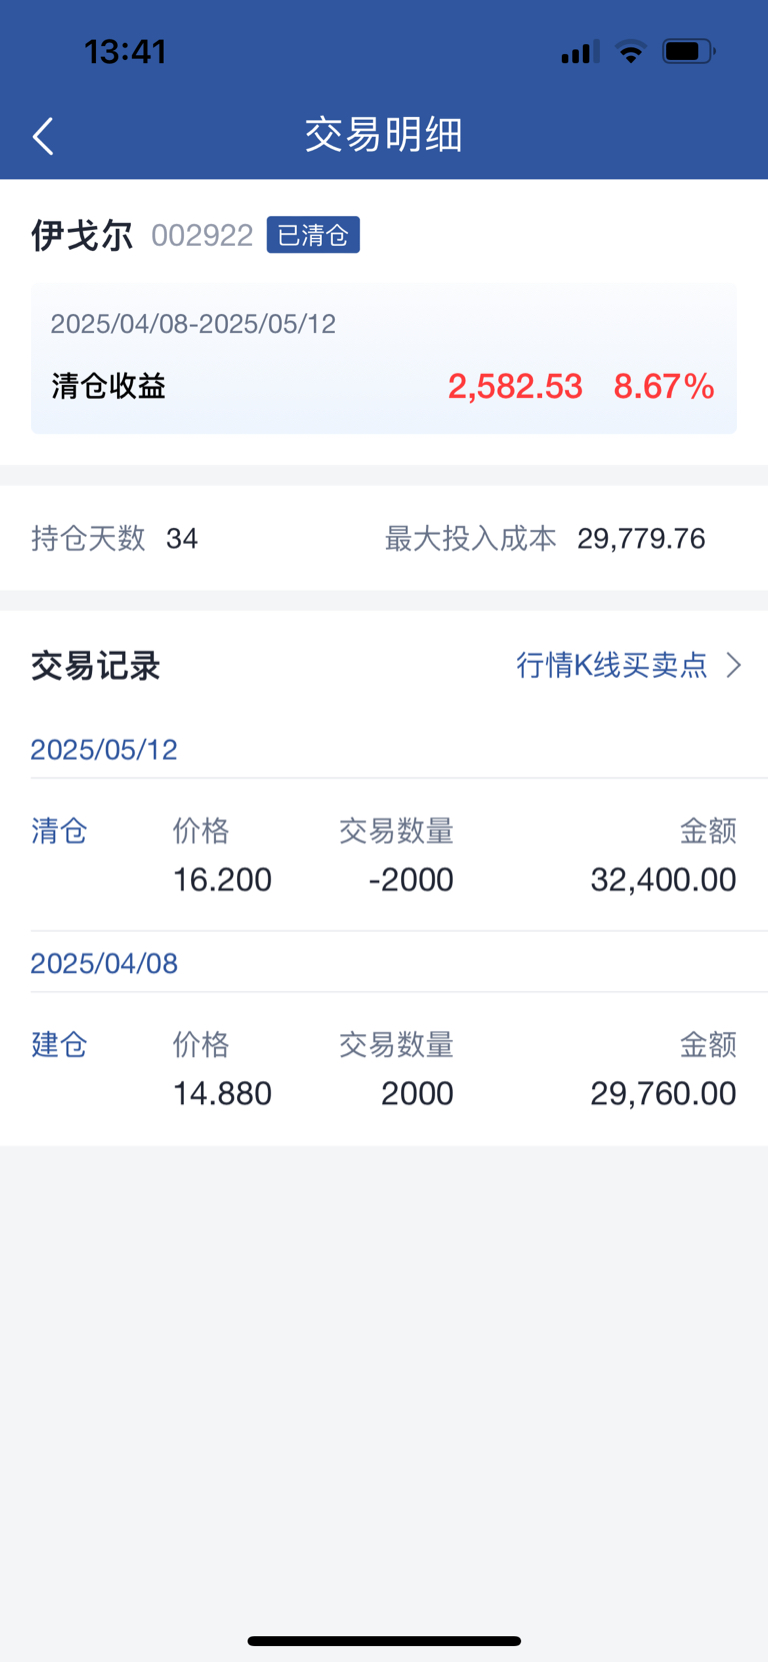Tap the home indicator bar
Image resolution: width=768 pixels, height=1663 pixels.
pos(384,1641)
